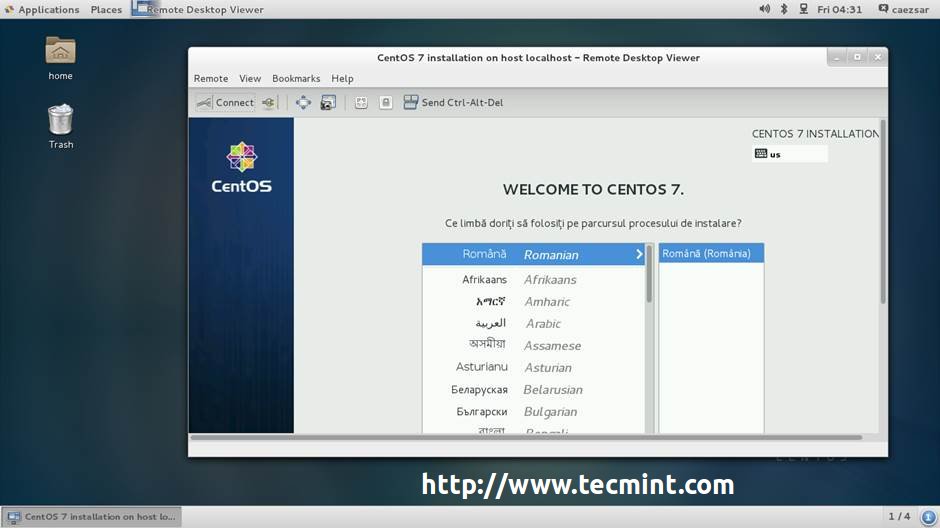Toggle fullscreen with the four-arrow icon
Viewport: 940px width, 528px height.
(303, 102)
